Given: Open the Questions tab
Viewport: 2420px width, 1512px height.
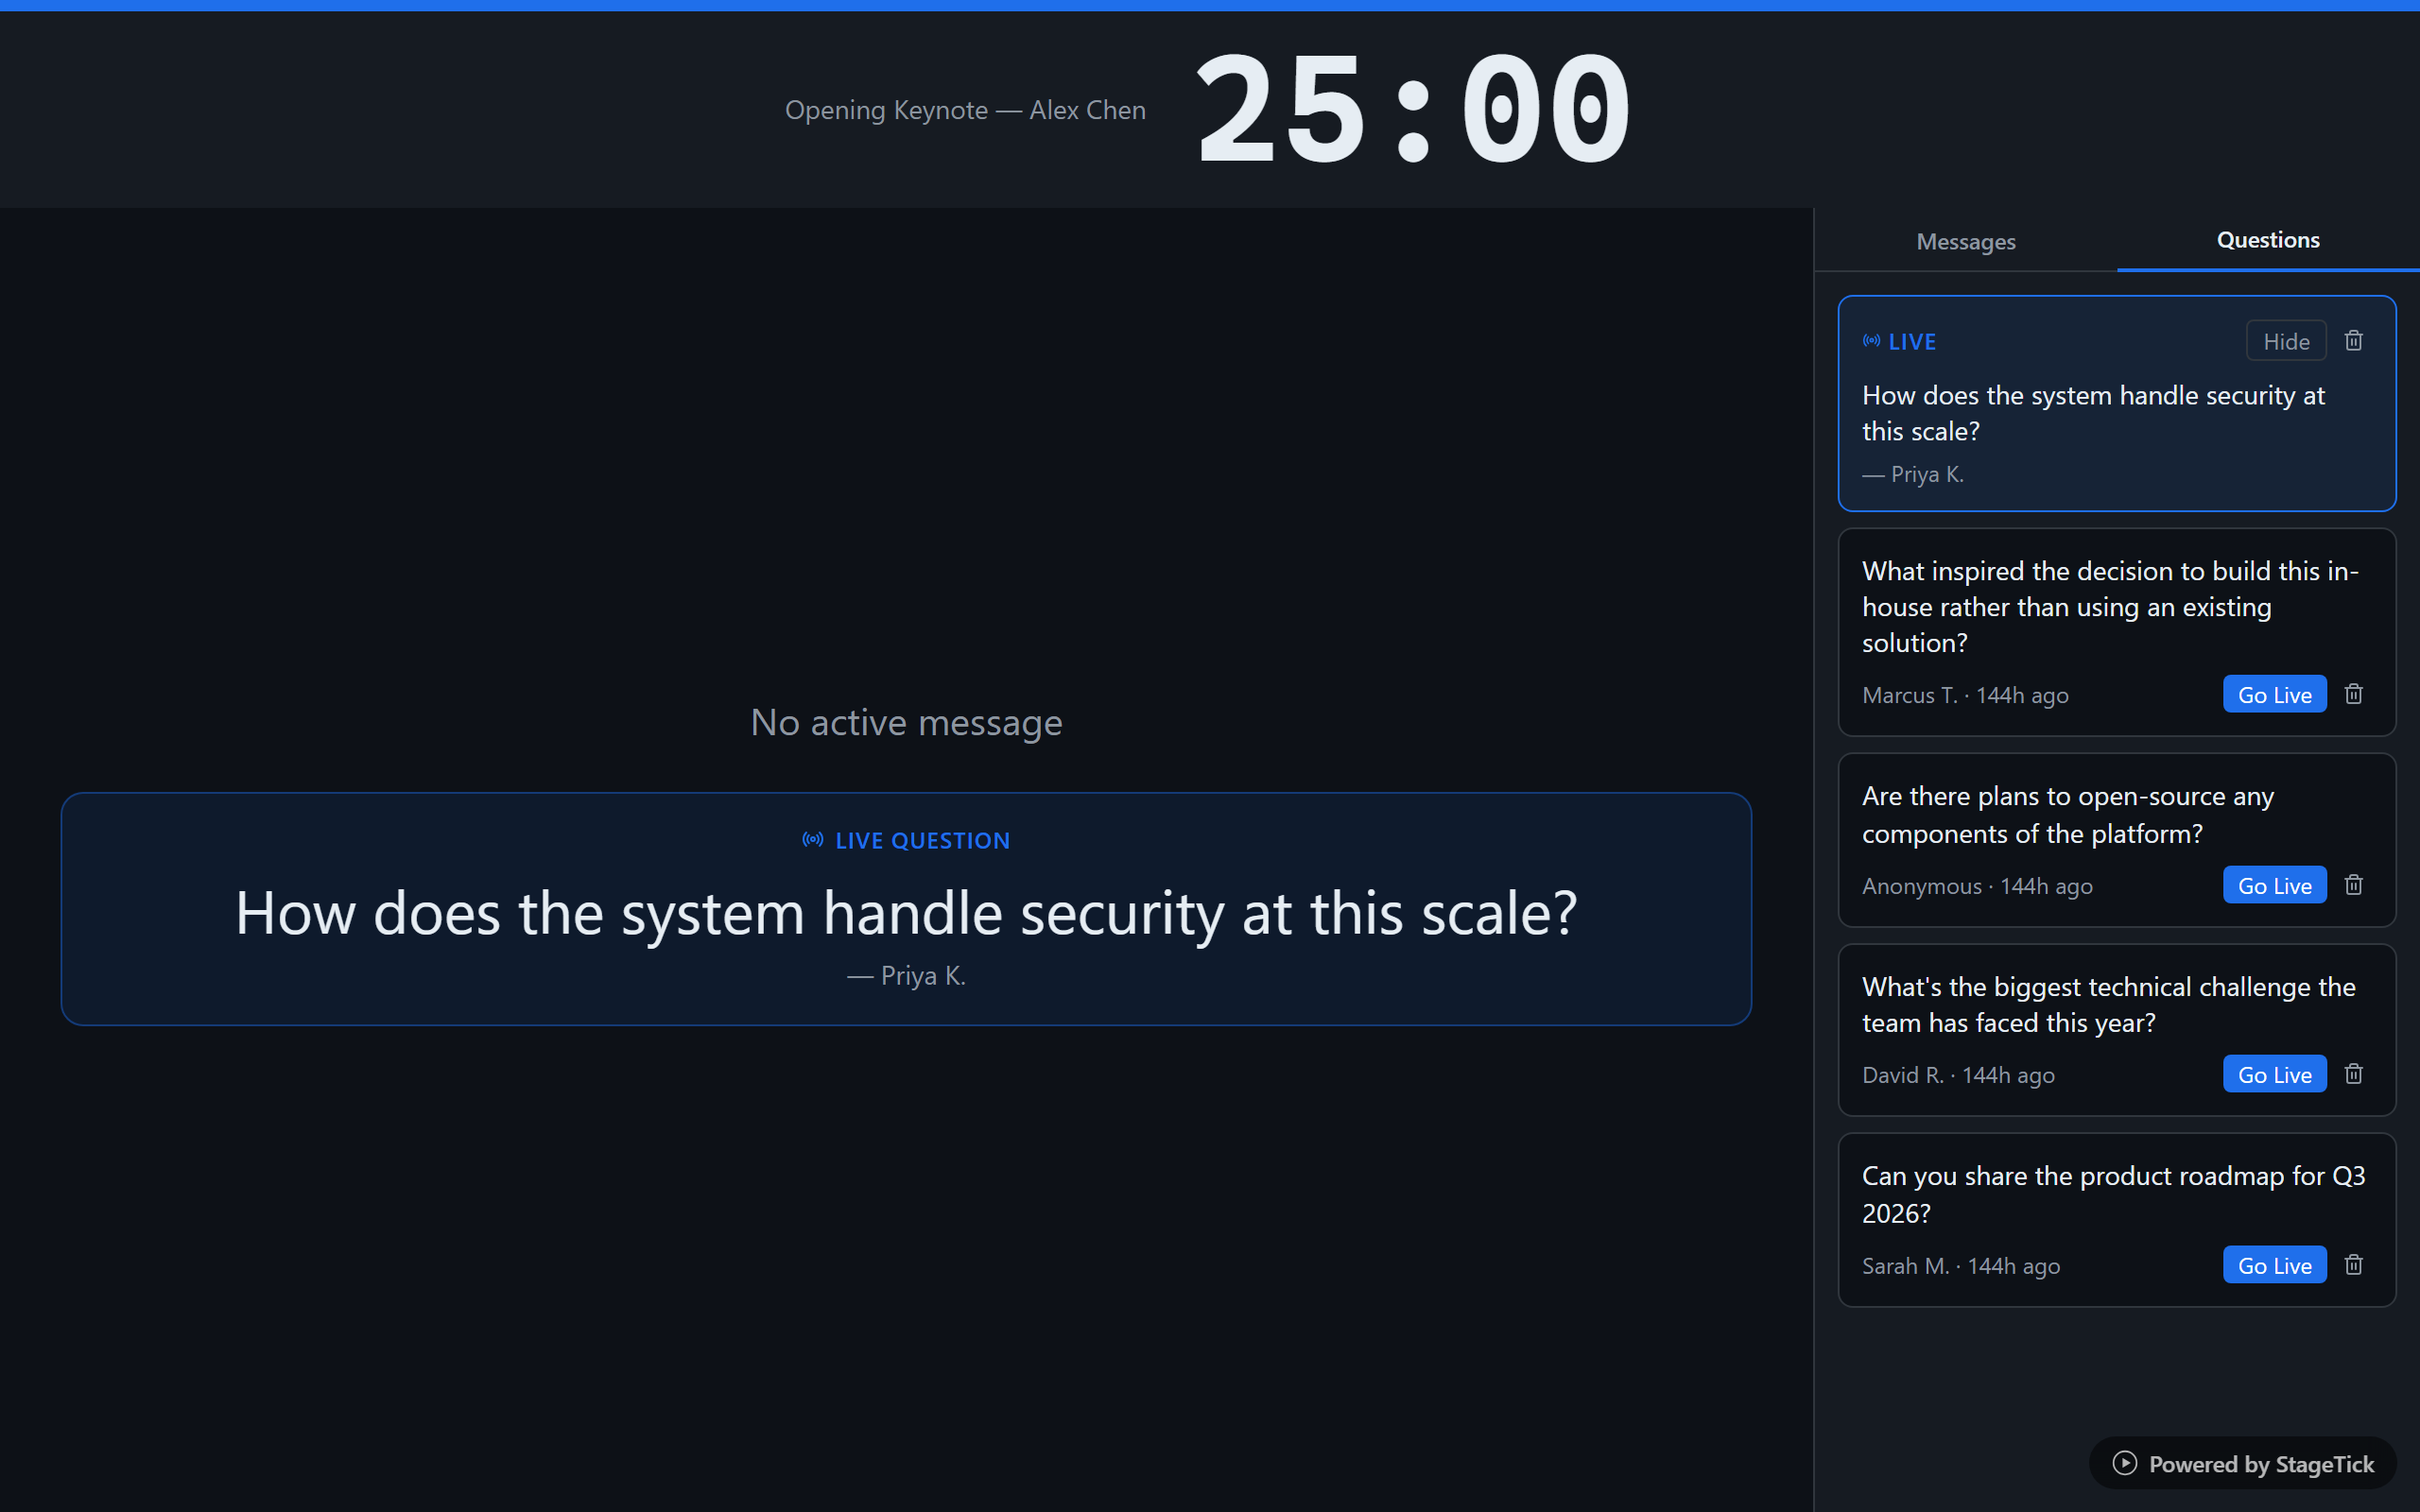Looking at the screenshot, I should [x=2267, y=240].
